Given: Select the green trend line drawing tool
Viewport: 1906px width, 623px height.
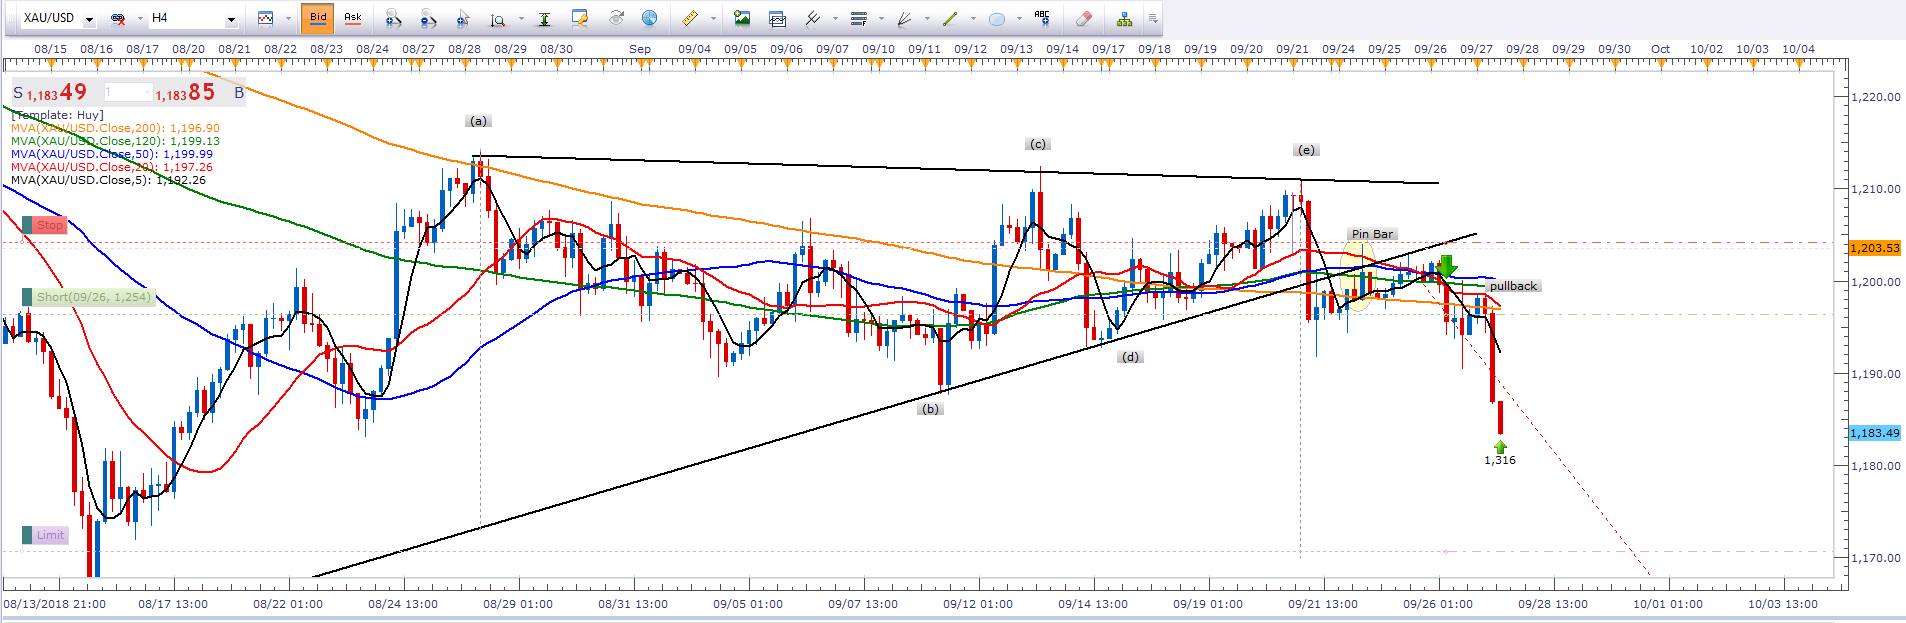Looking at the screenshot, I should click(949, 18).
